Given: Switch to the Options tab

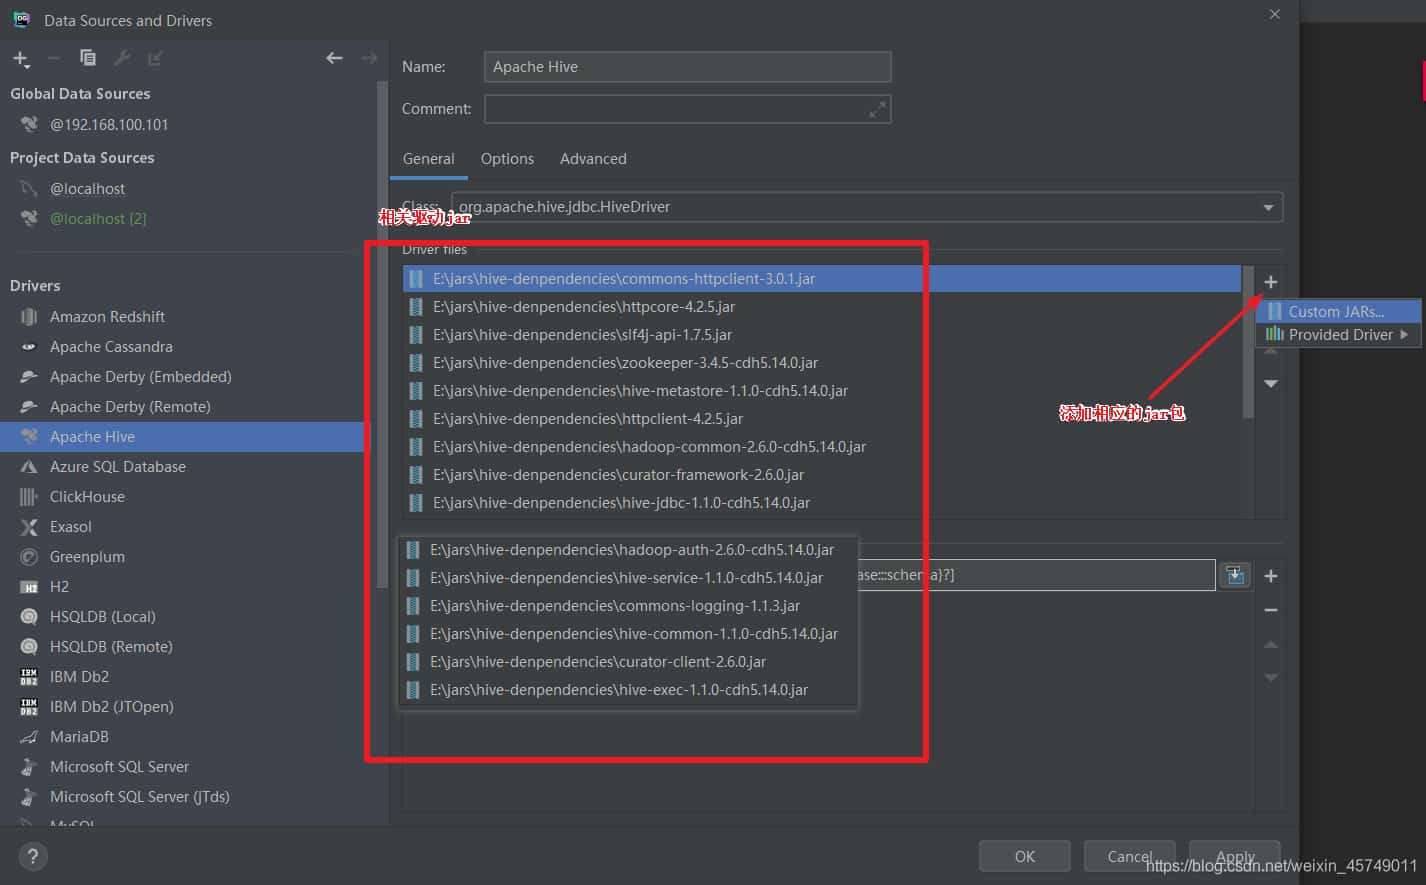Looking at the screenshot, I should pyautogui.click(x=507, y=159).
